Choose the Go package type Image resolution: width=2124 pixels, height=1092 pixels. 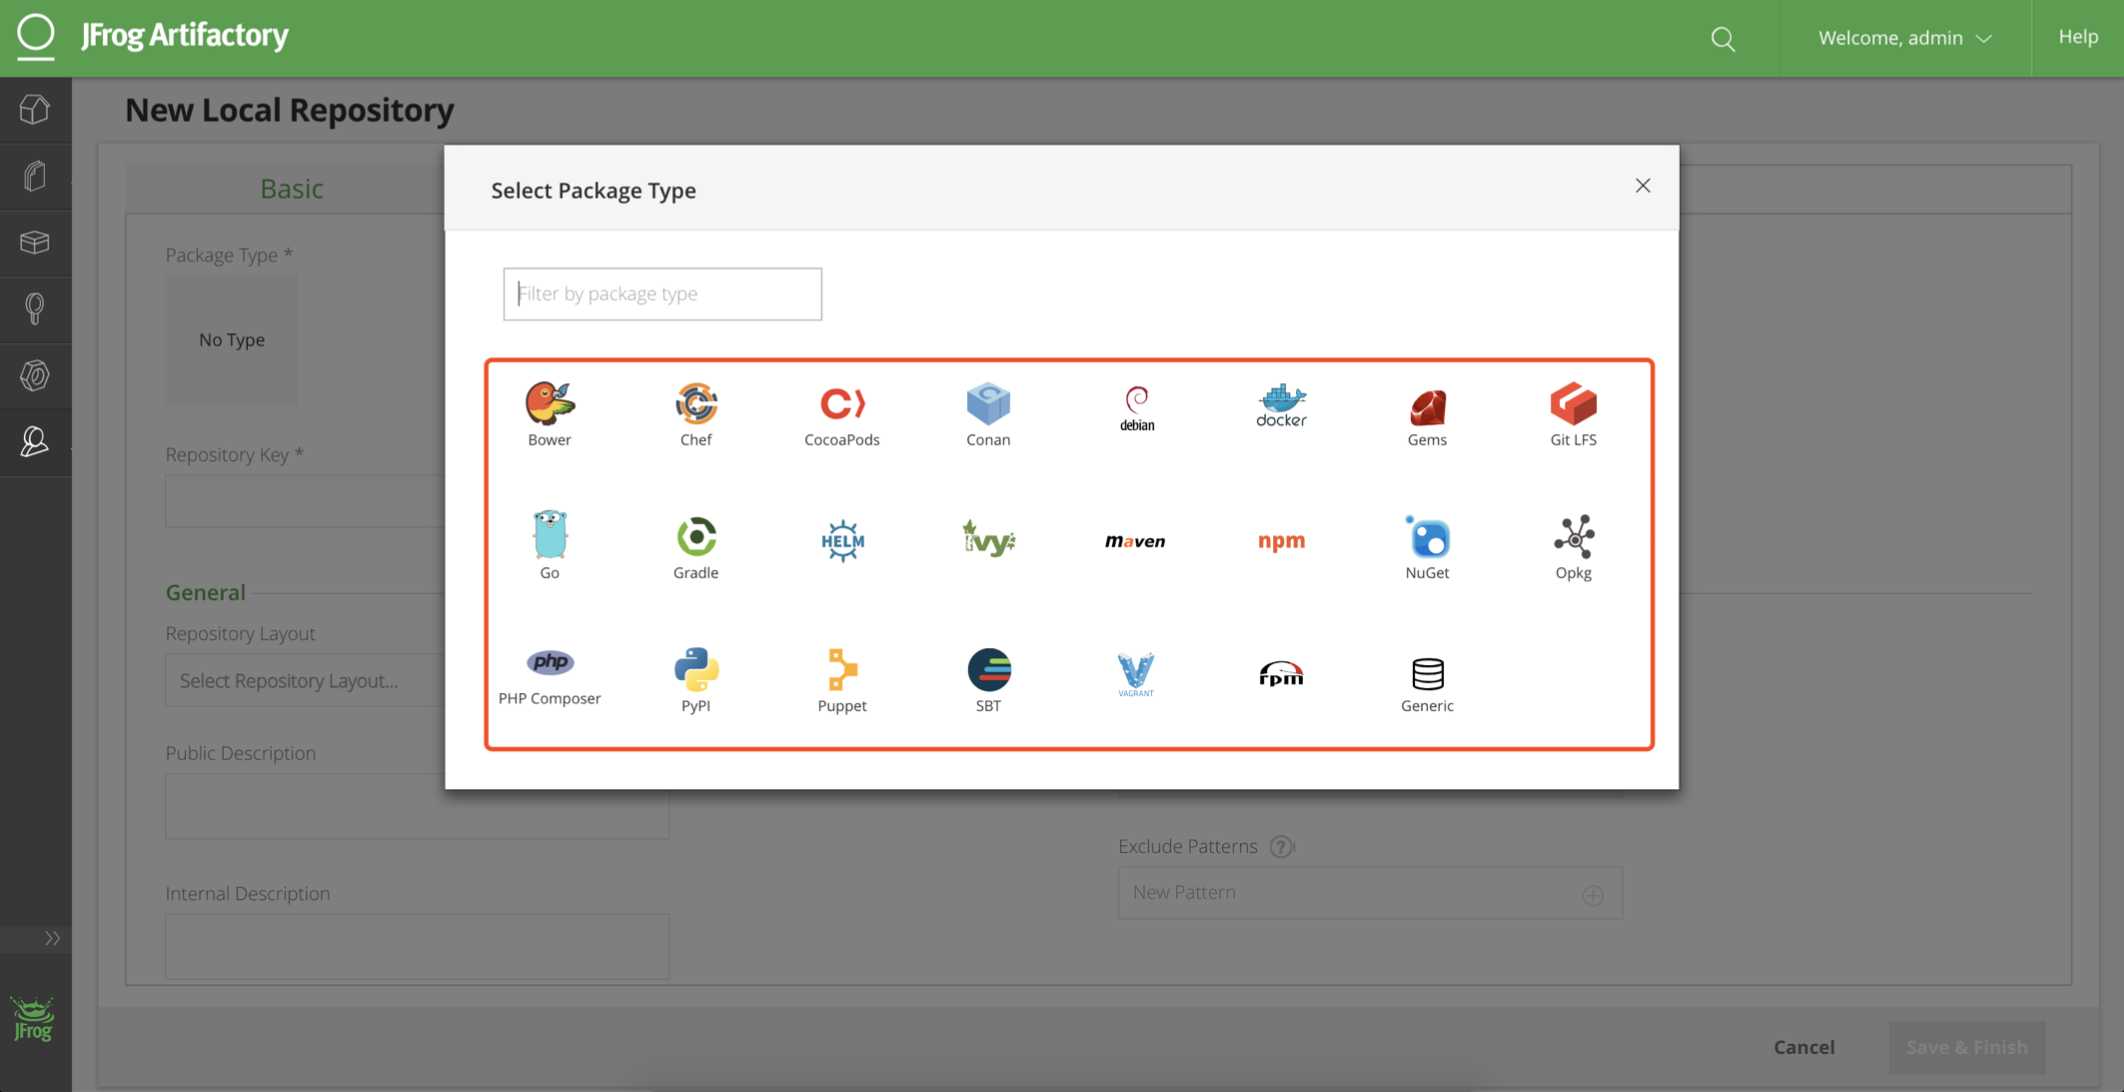pyautogui.click(x=549, y=545)
